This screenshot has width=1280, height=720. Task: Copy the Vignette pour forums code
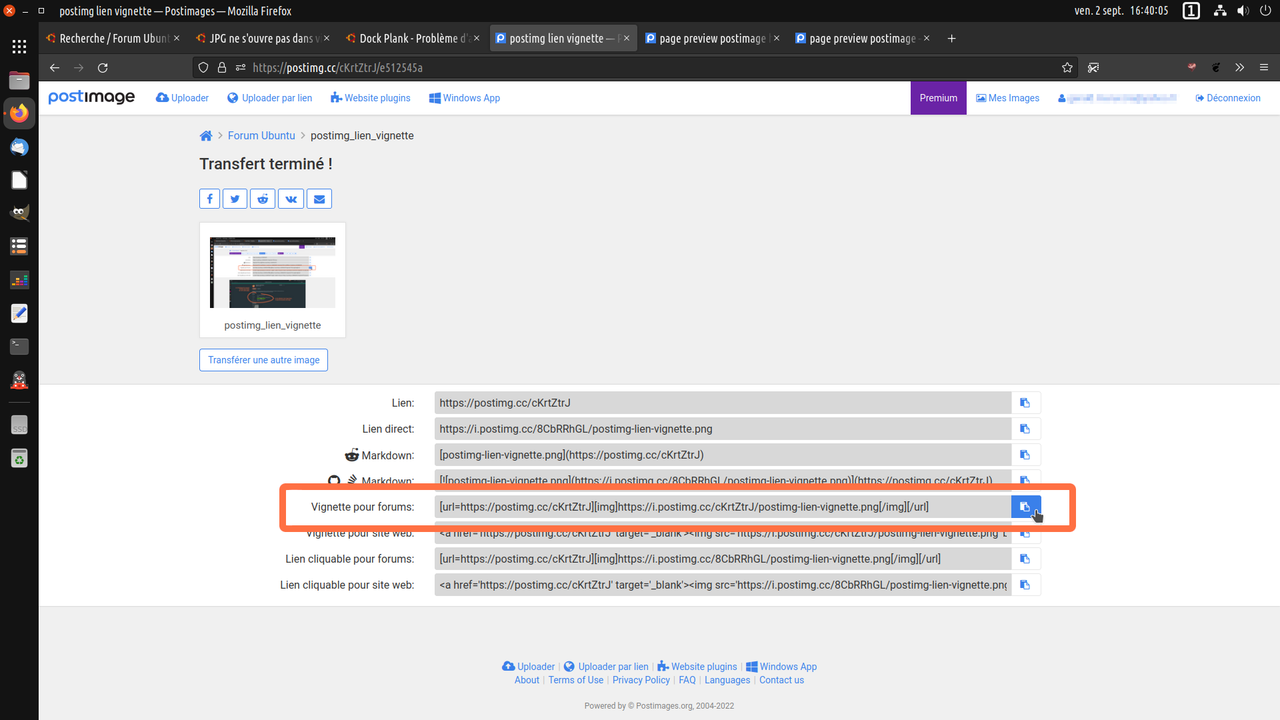point(1025,507)
